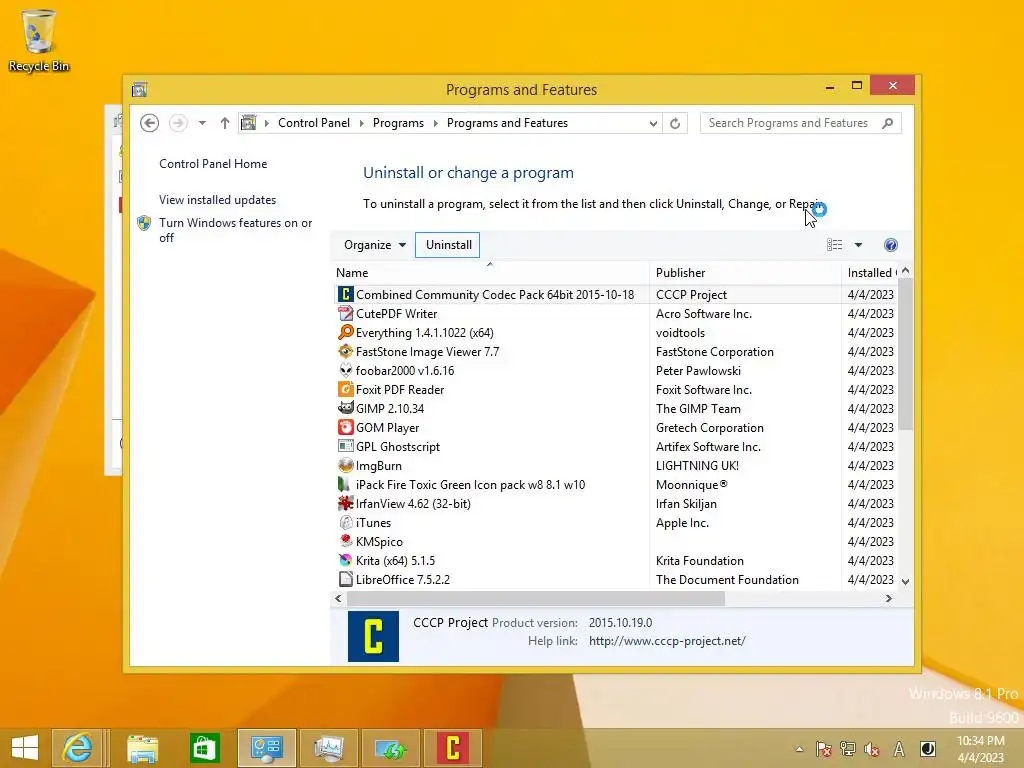
Task: Click the search magnifier icon
Action: [x=887, y=123]
